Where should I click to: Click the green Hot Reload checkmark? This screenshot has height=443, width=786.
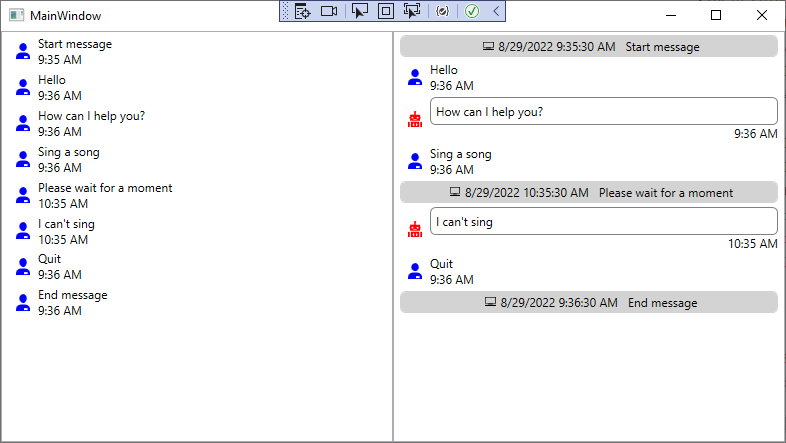pyautogui.click(x=472, y=11)
